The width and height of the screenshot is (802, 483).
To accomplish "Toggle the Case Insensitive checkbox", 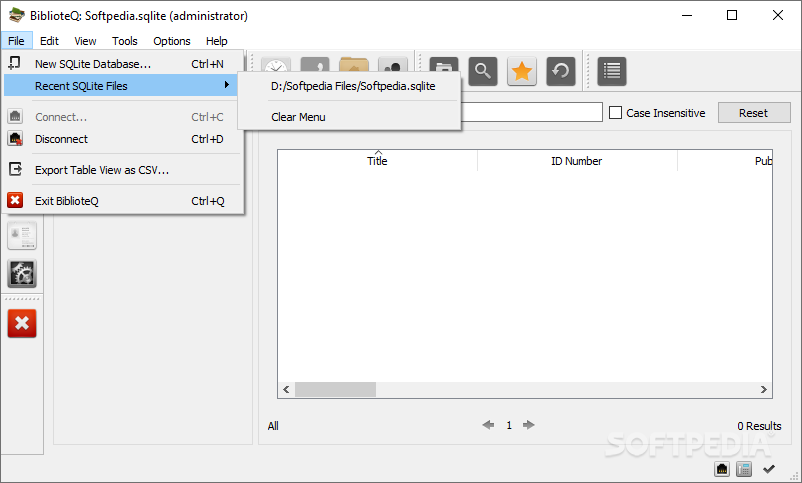I will tap(615, 113).
